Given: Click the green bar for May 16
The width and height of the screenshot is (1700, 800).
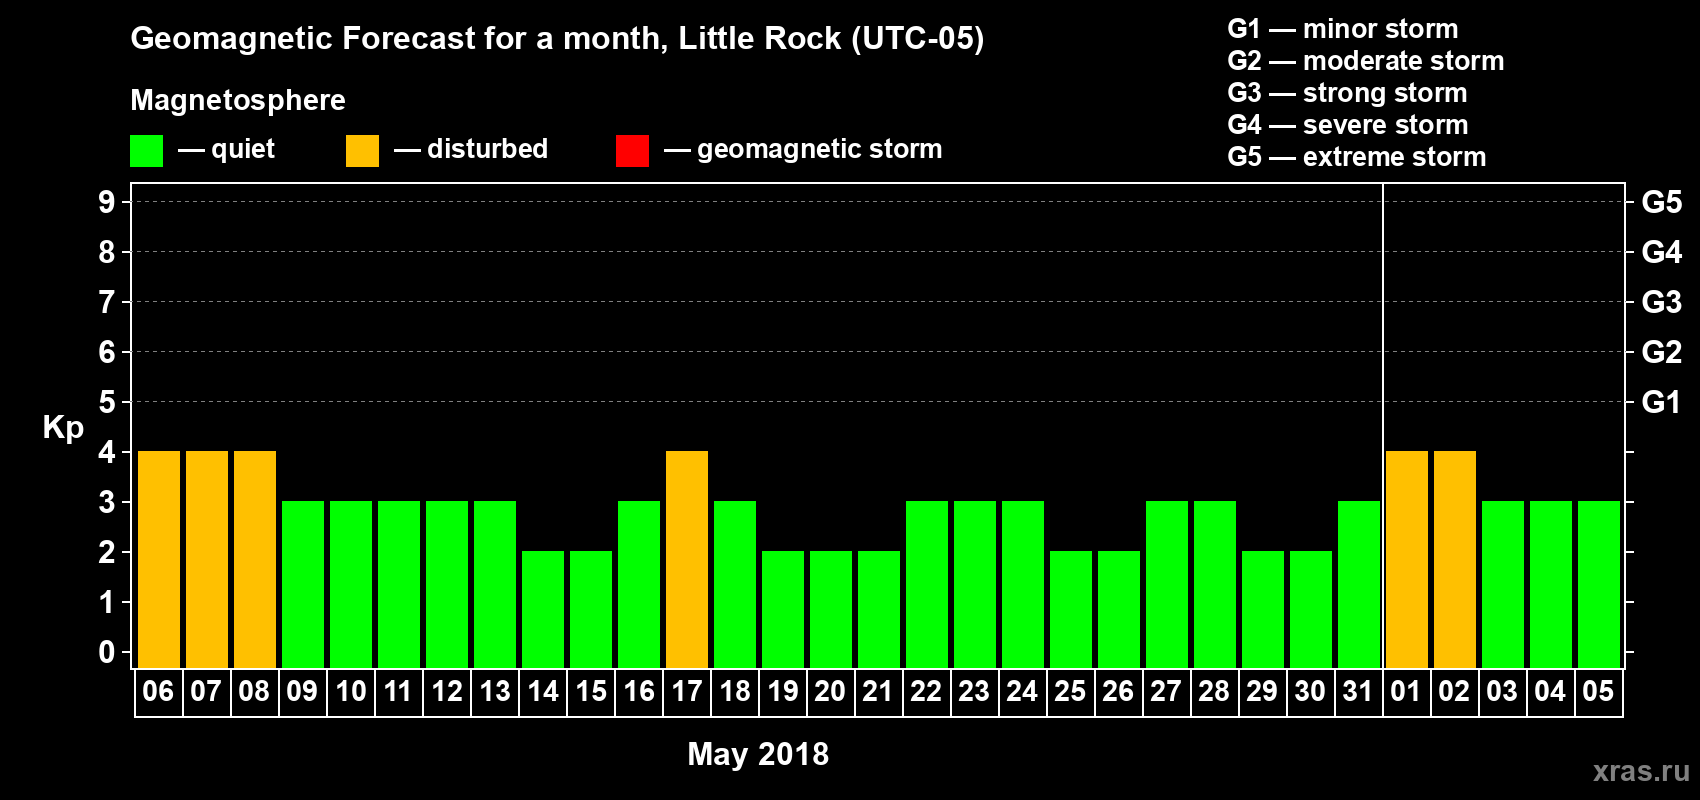Looking at the screenshot, I should coord(639,584).
